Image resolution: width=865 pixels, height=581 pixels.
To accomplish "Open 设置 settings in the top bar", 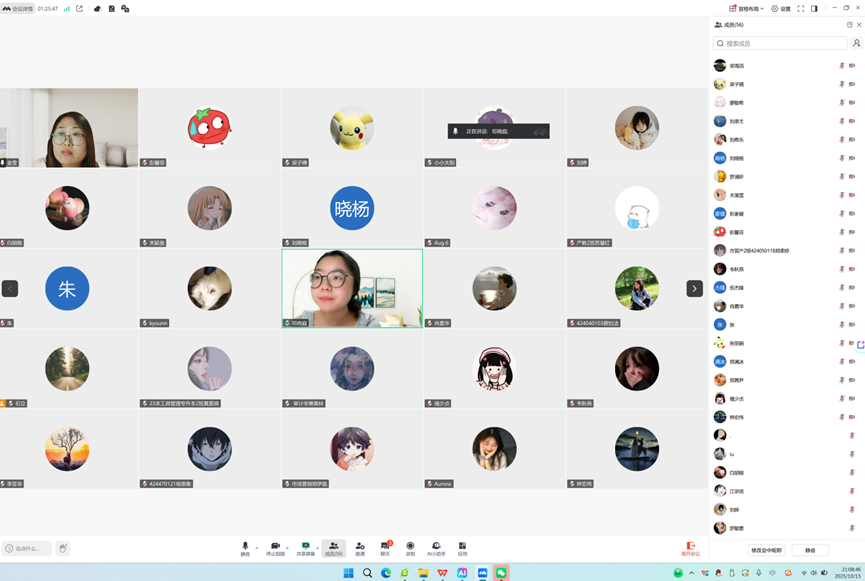I will point(780,8).
